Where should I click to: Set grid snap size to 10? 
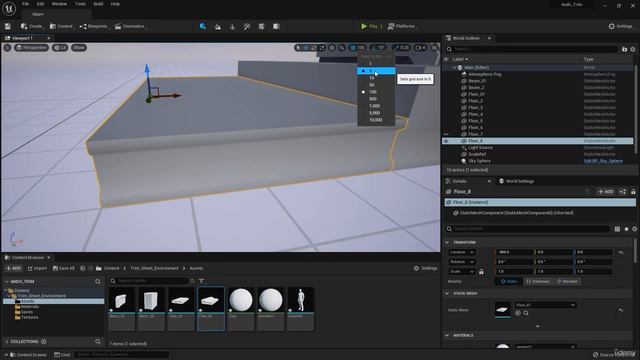[376, 78]
